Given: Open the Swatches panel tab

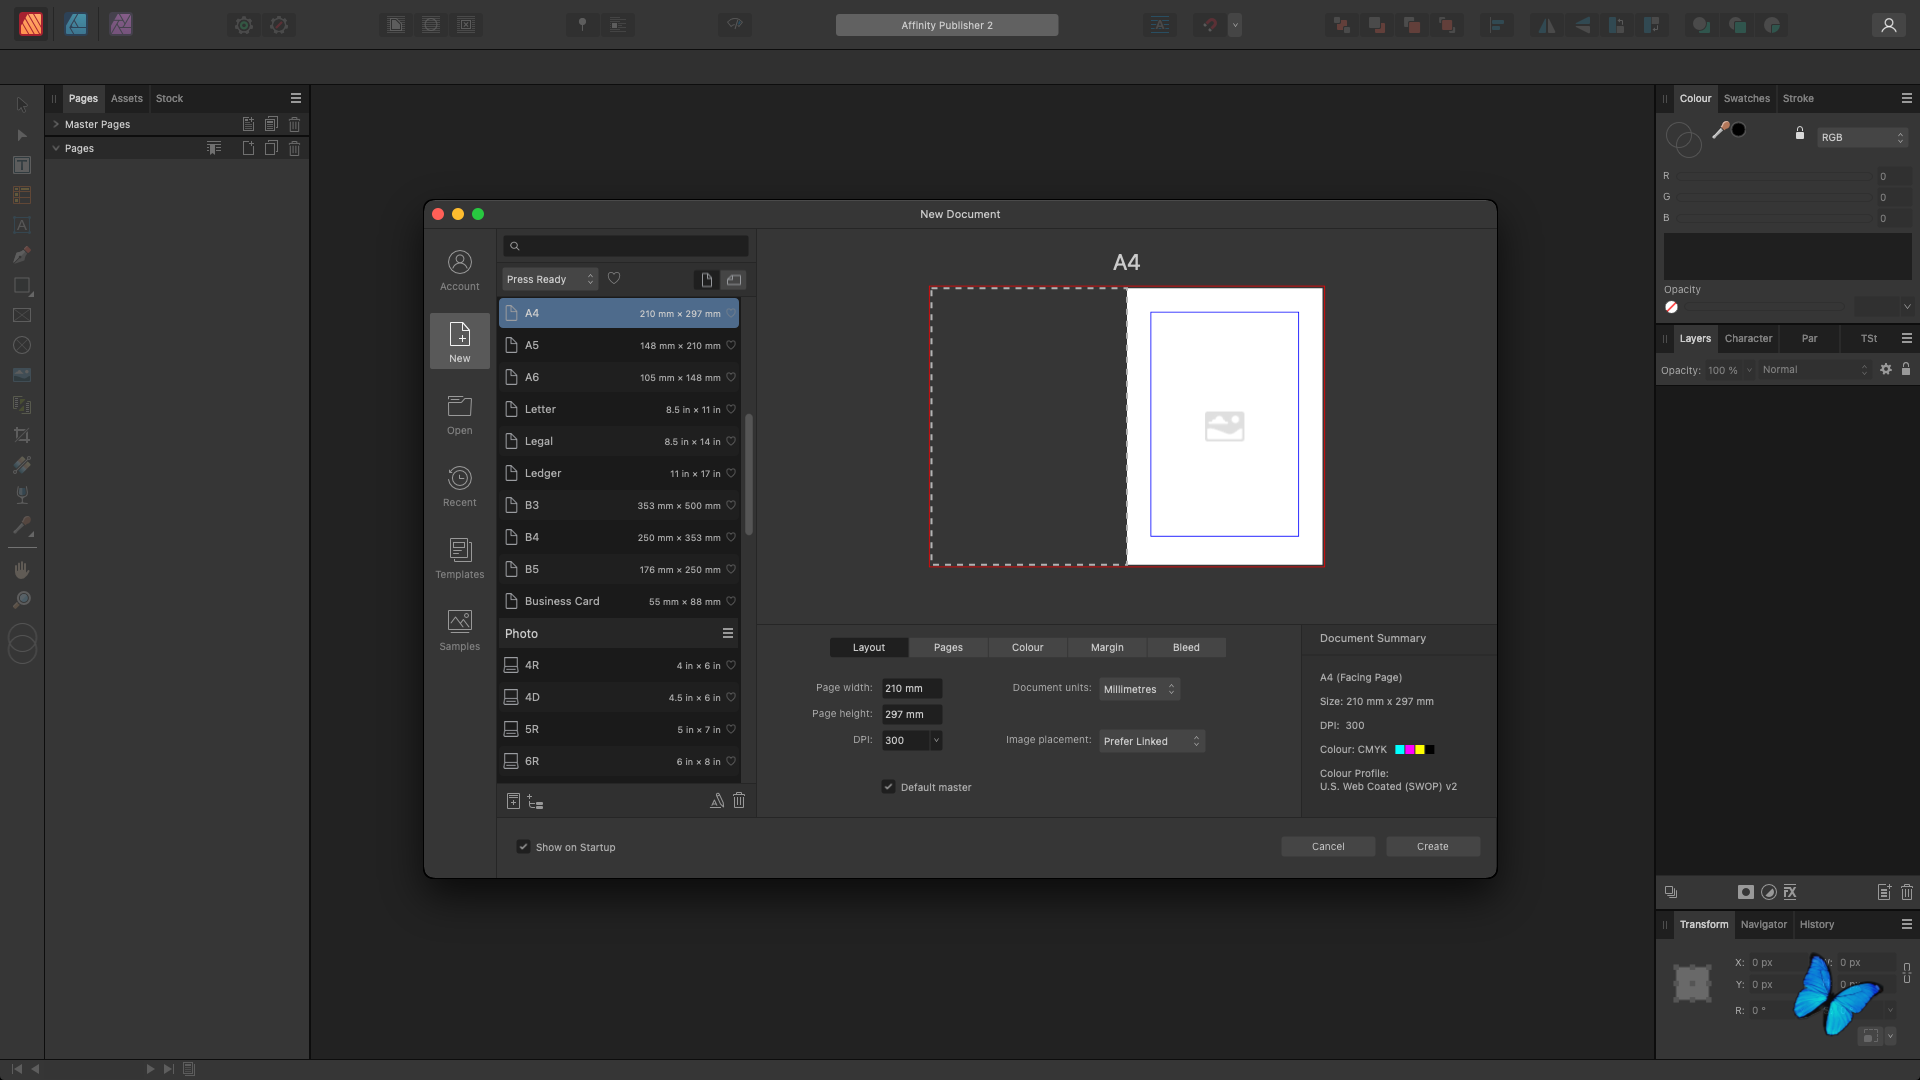Looking at the screenshot, I should pyautogui.click(x=1746, y=98).
